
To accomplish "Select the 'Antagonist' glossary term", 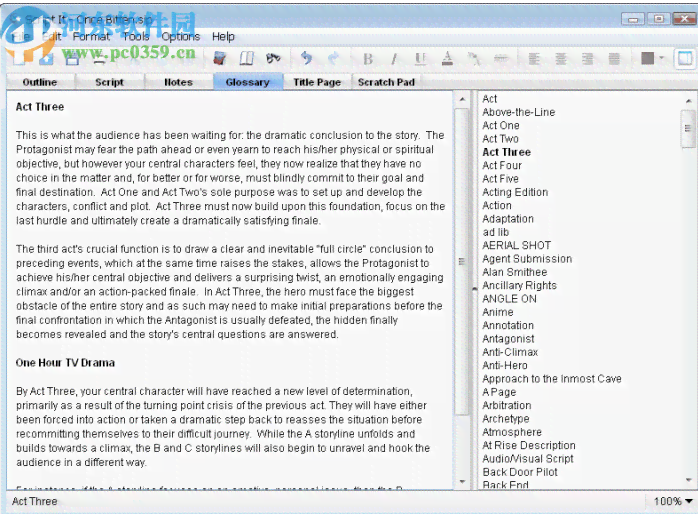I will click(x=508, y=339).
